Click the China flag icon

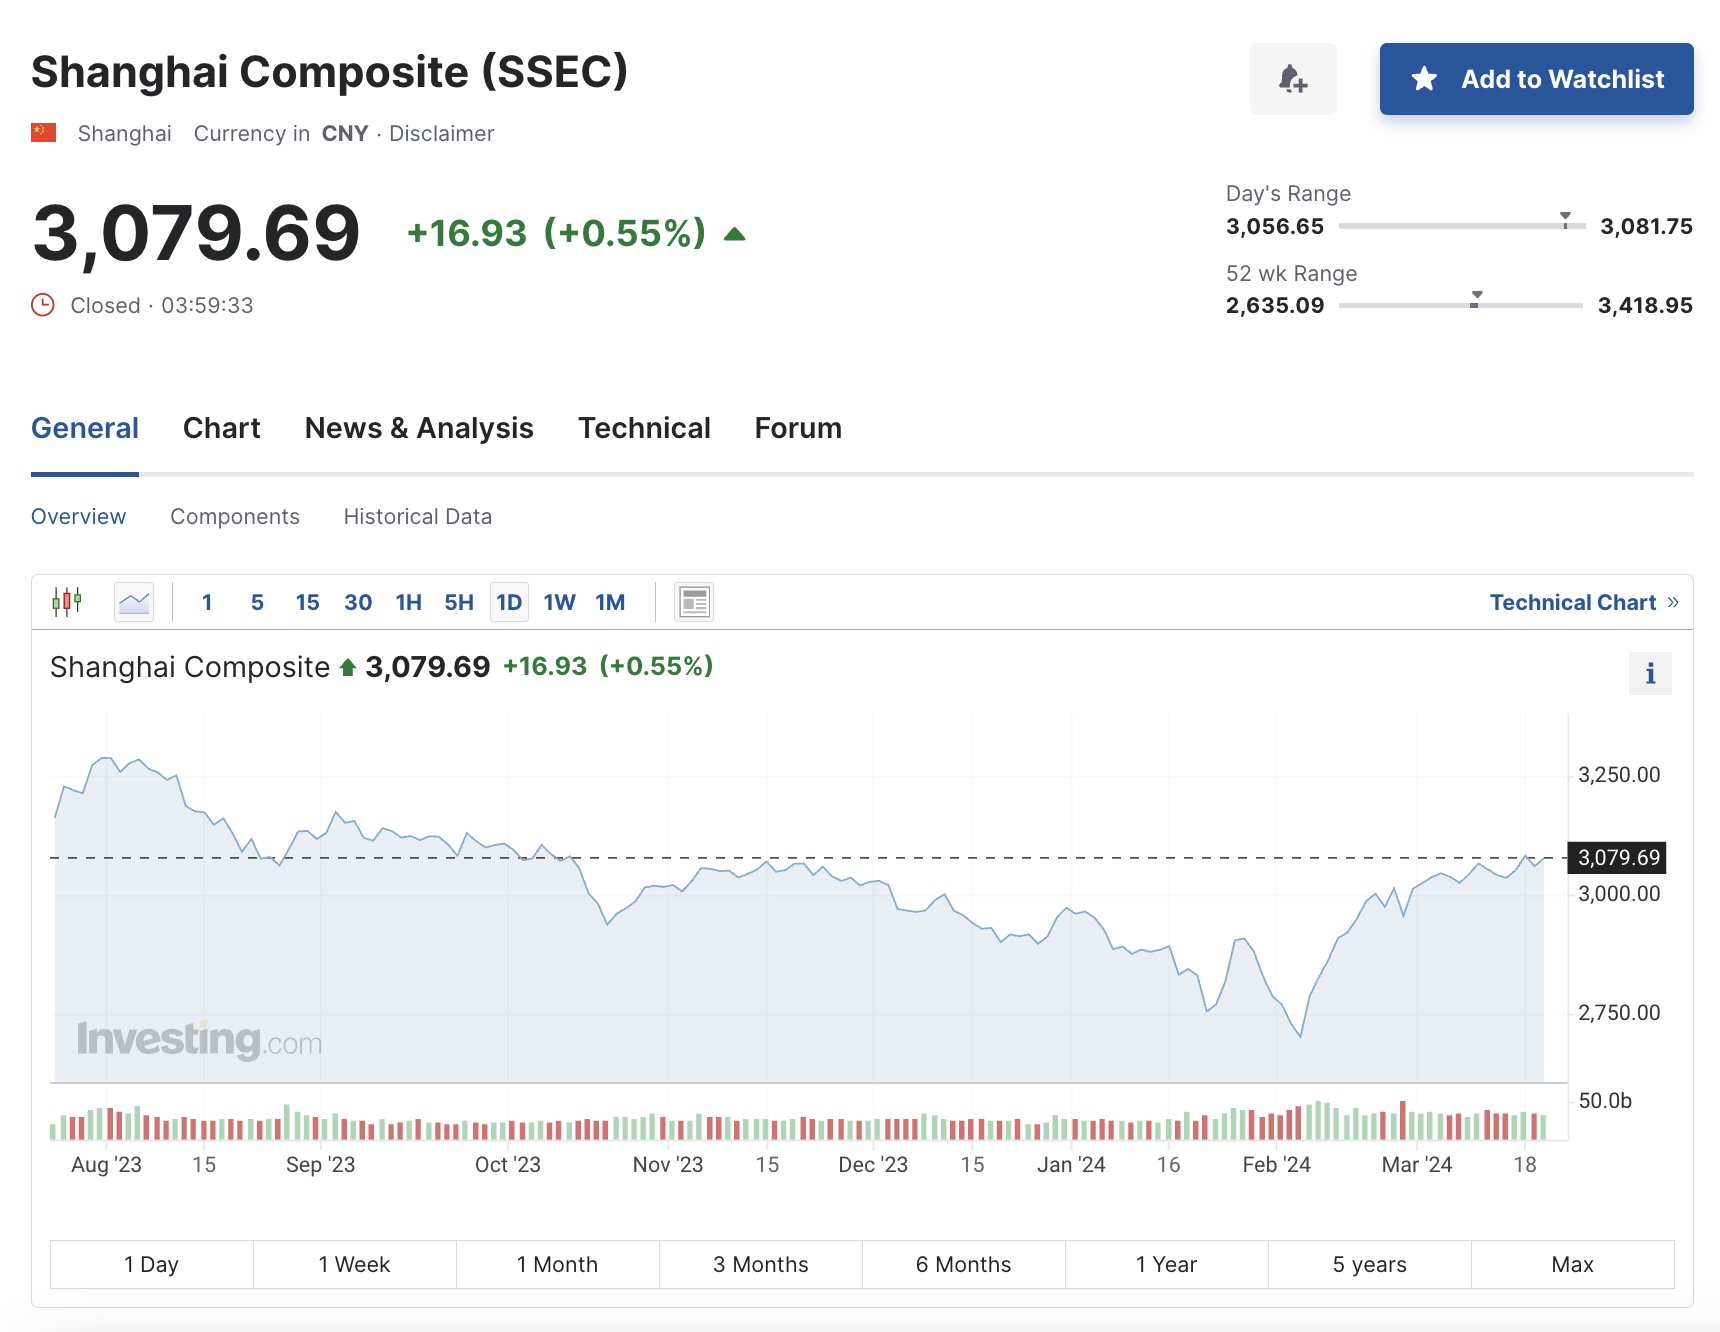(x=43, y=133)
